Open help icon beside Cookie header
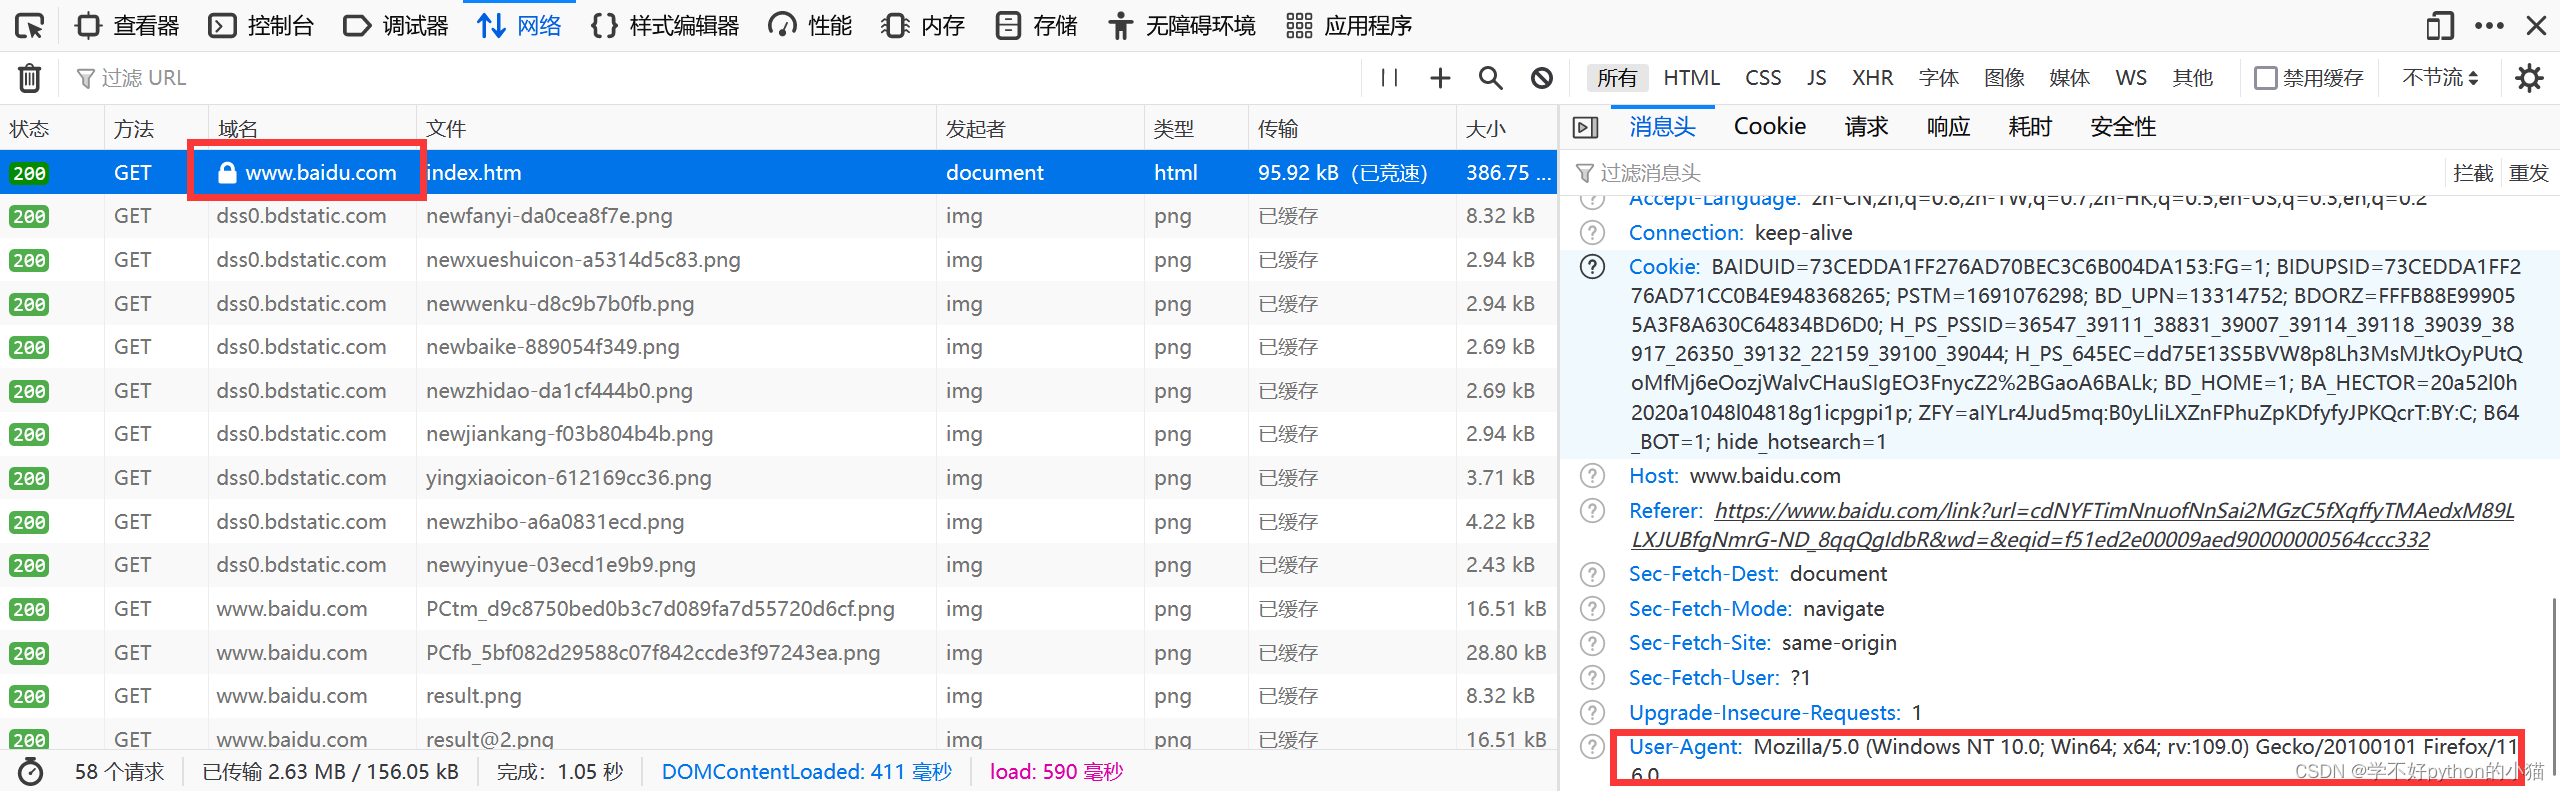The image size is (2560, 791). coord(1592,267)
